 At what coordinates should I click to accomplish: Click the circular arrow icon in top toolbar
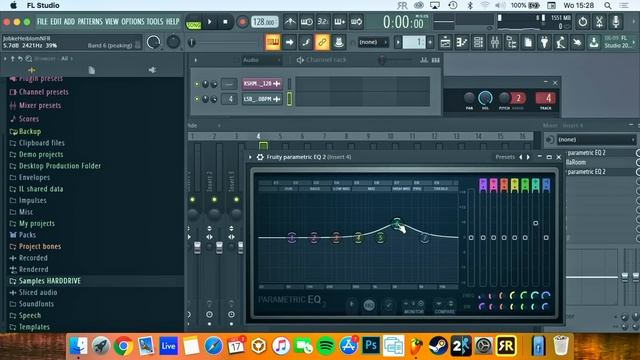(x=582, y=22)
